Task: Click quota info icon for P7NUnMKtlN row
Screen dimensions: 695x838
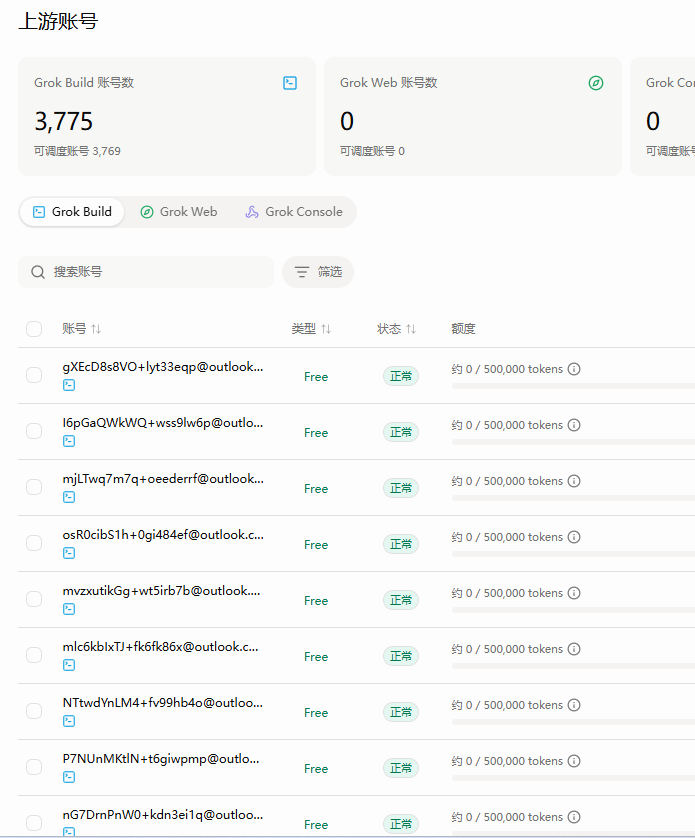Action: tap(574, 761)
